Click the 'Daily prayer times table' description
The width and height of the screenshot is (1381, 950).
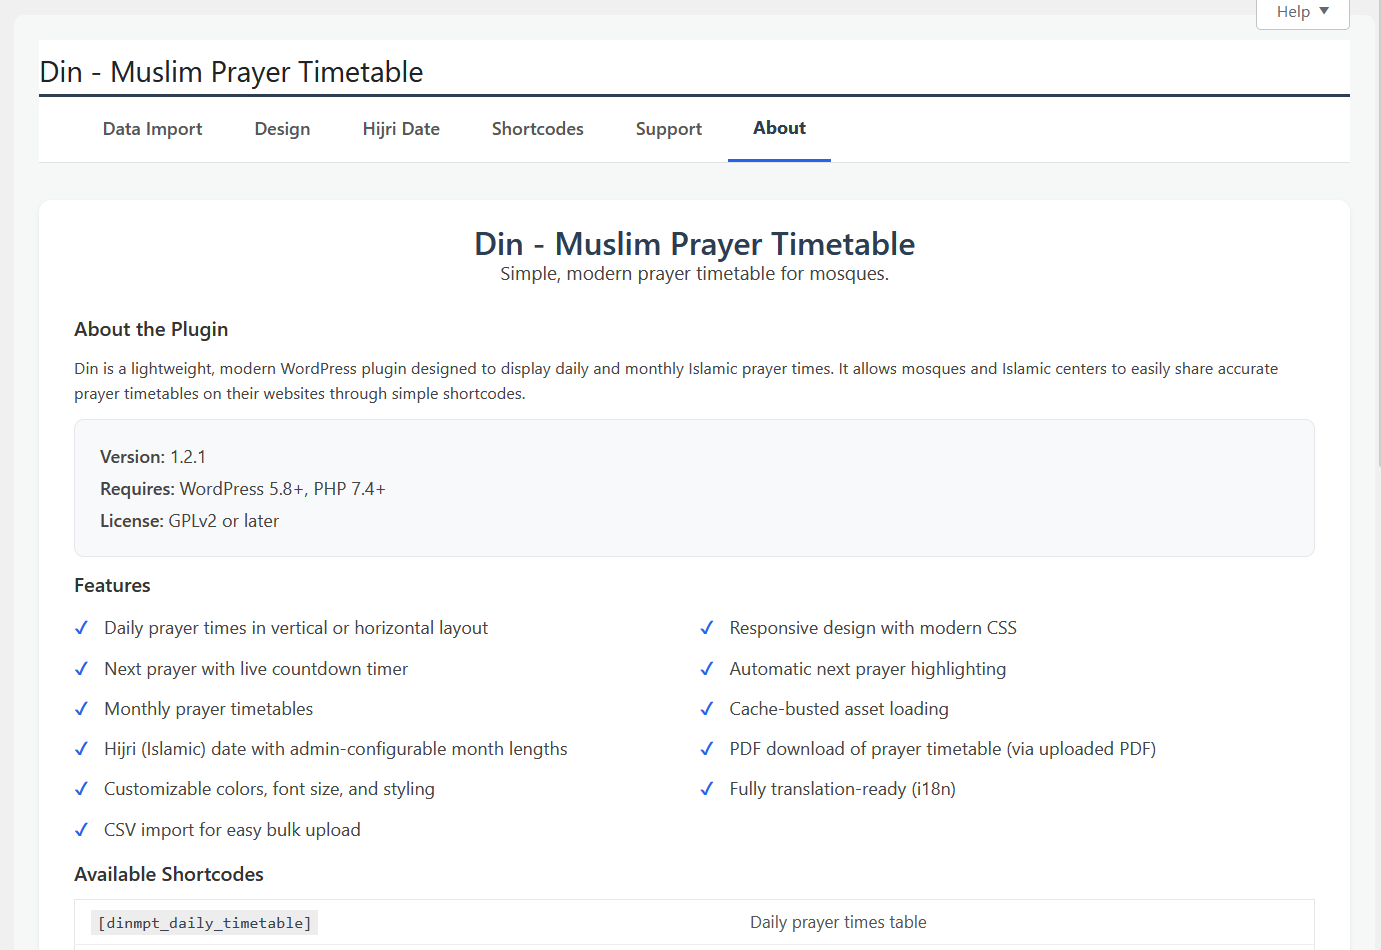click(838, 922)
